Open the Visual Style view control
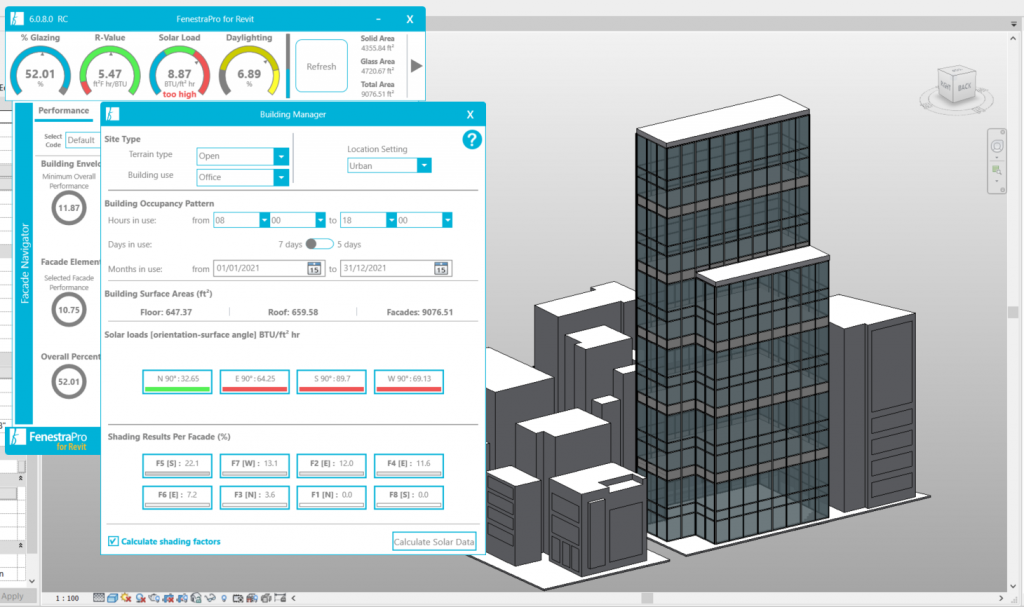 click(112, 598)
